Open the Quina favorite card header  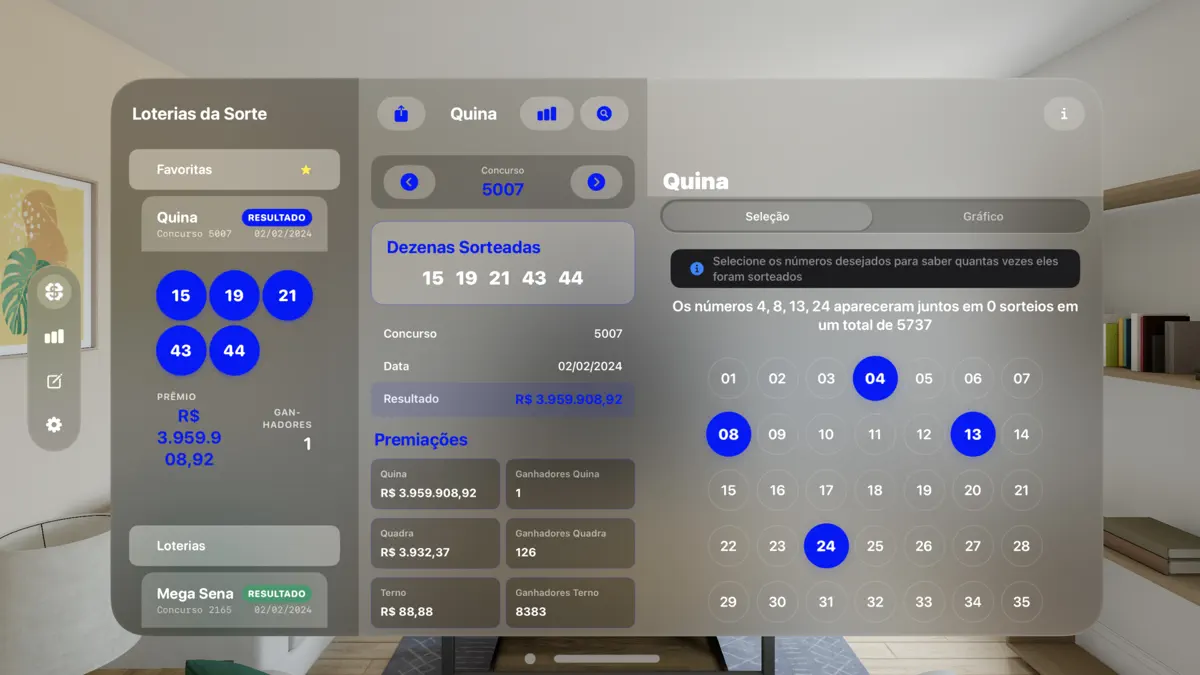(x=234, y=224)
